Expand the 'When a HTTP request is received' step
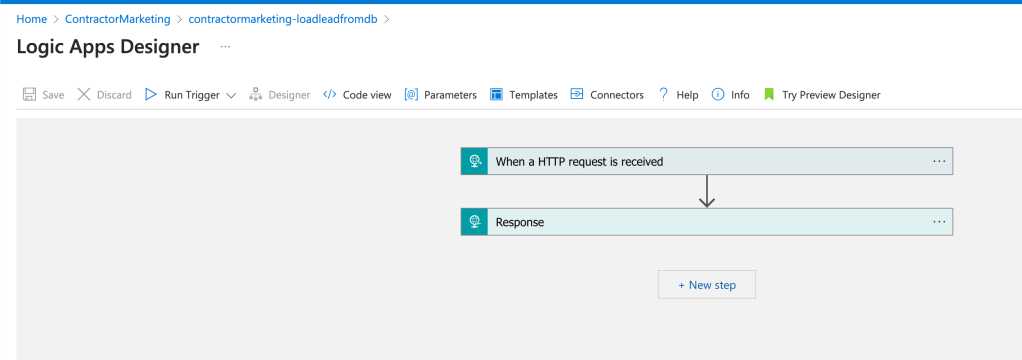 pos(707,161)
